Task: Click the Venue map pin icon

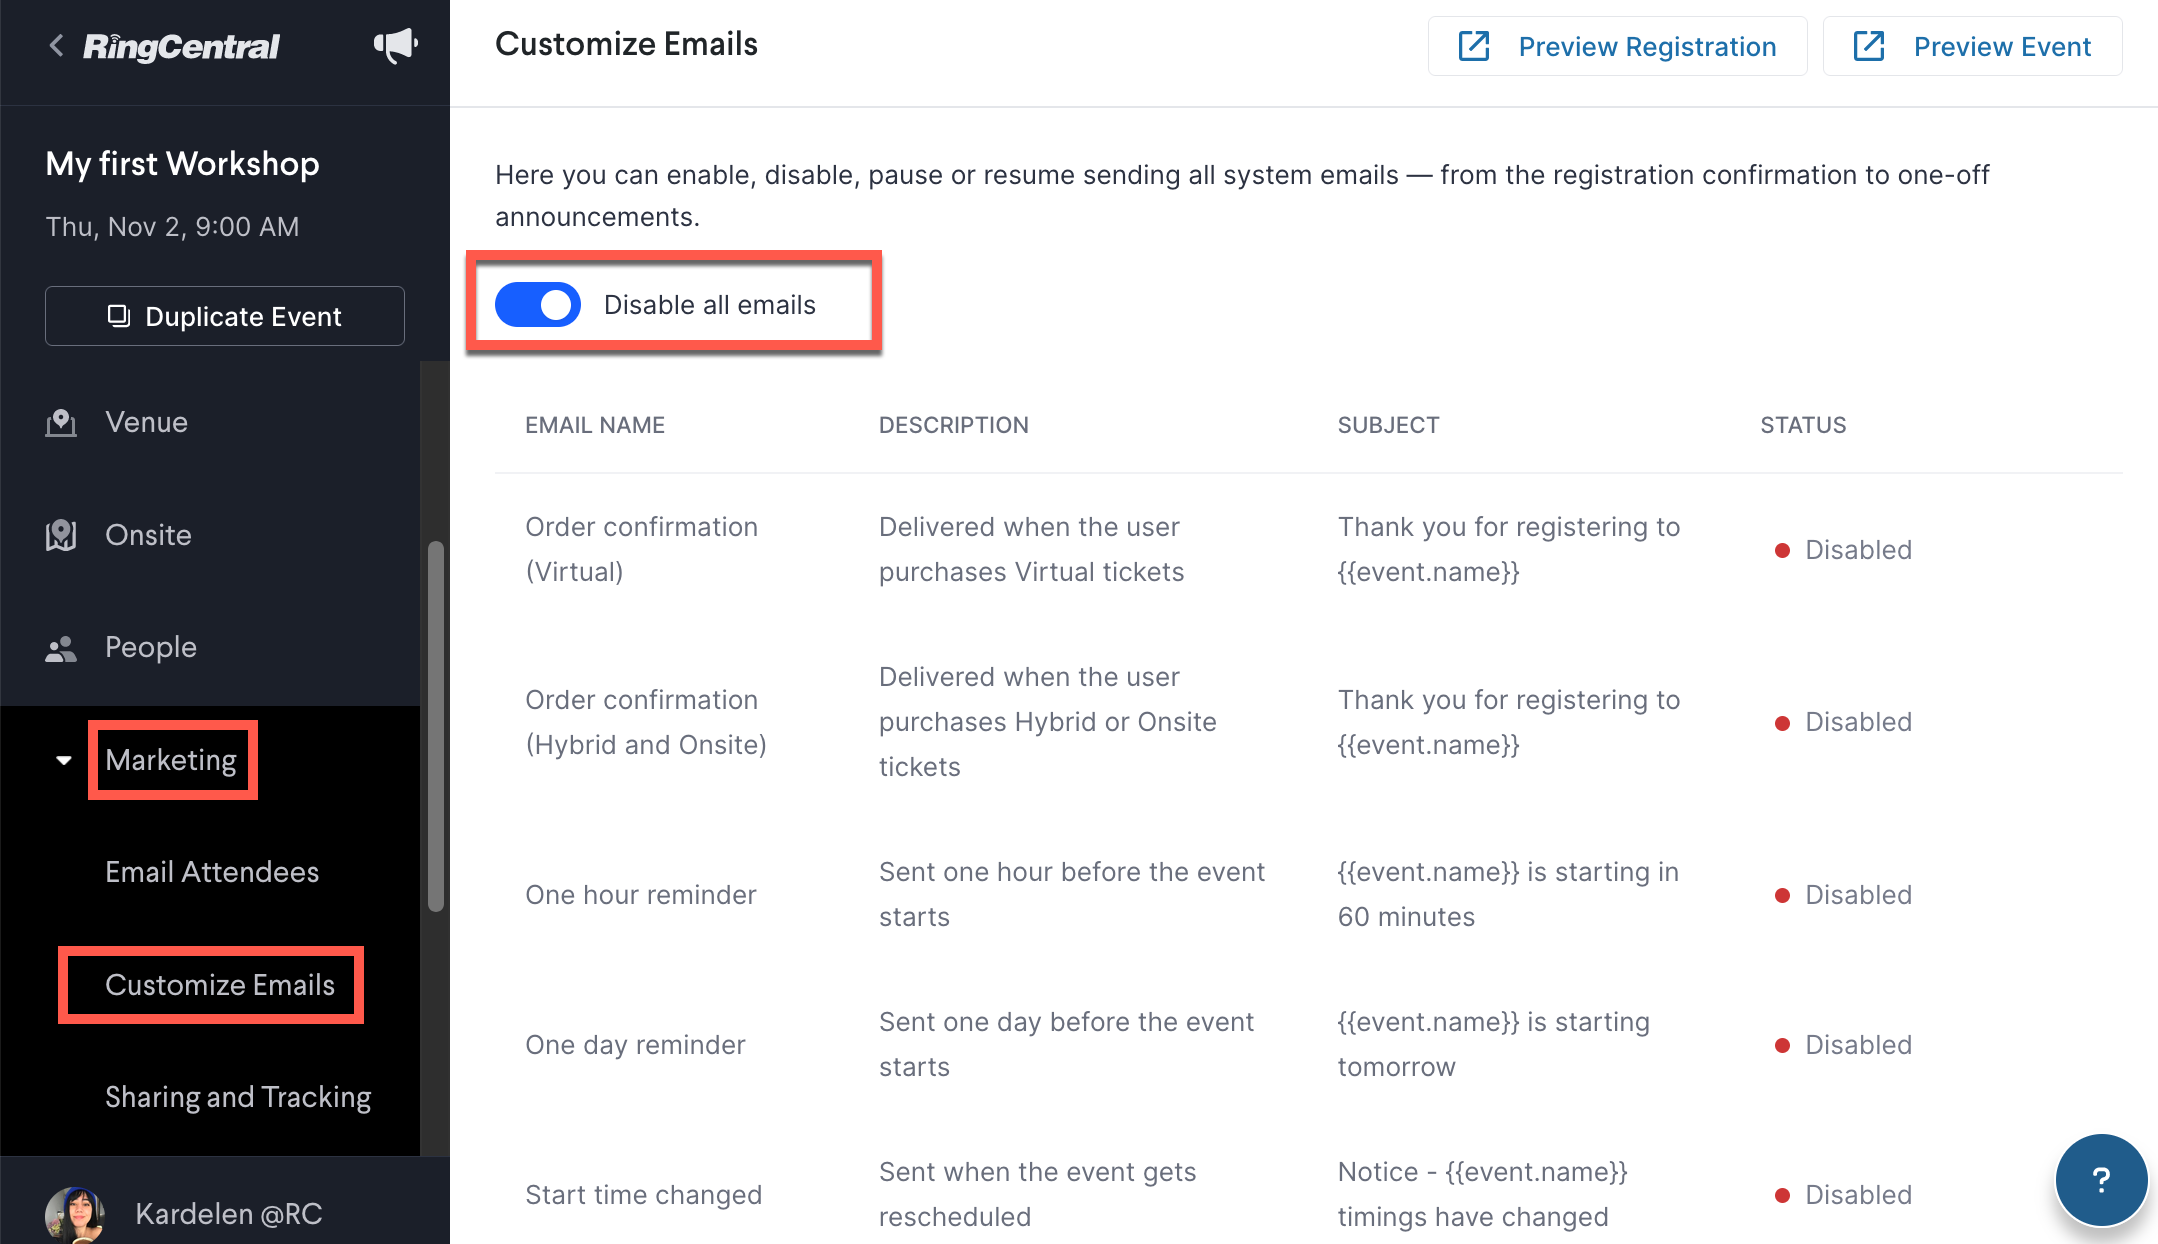Action: 61,423
